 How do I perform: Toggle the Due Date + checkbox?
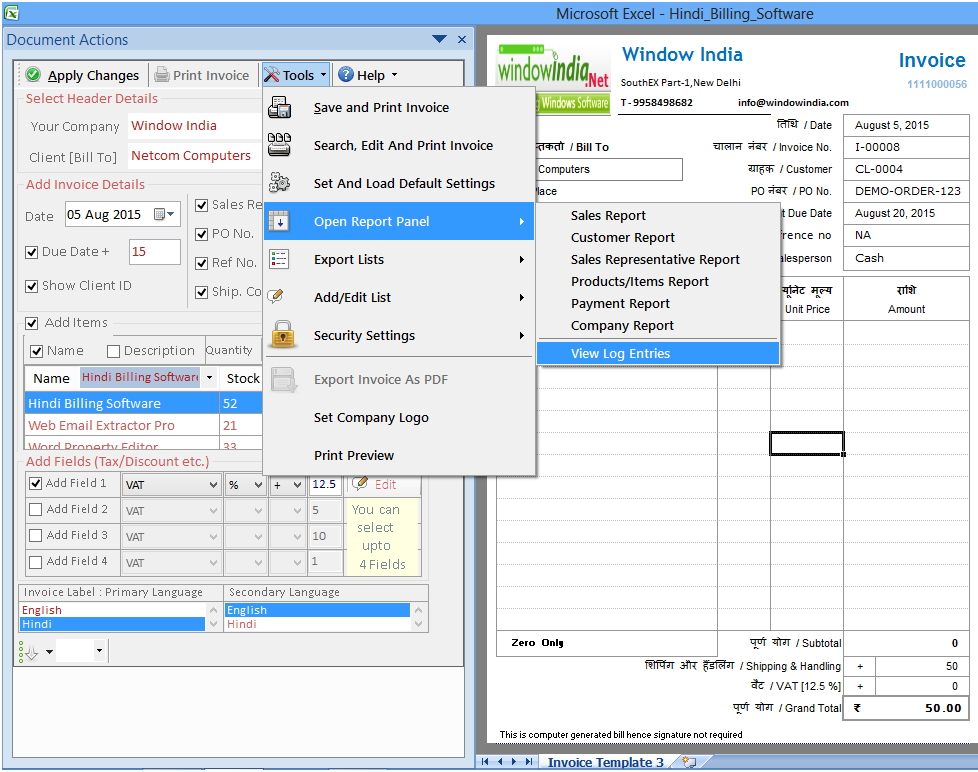31,252
